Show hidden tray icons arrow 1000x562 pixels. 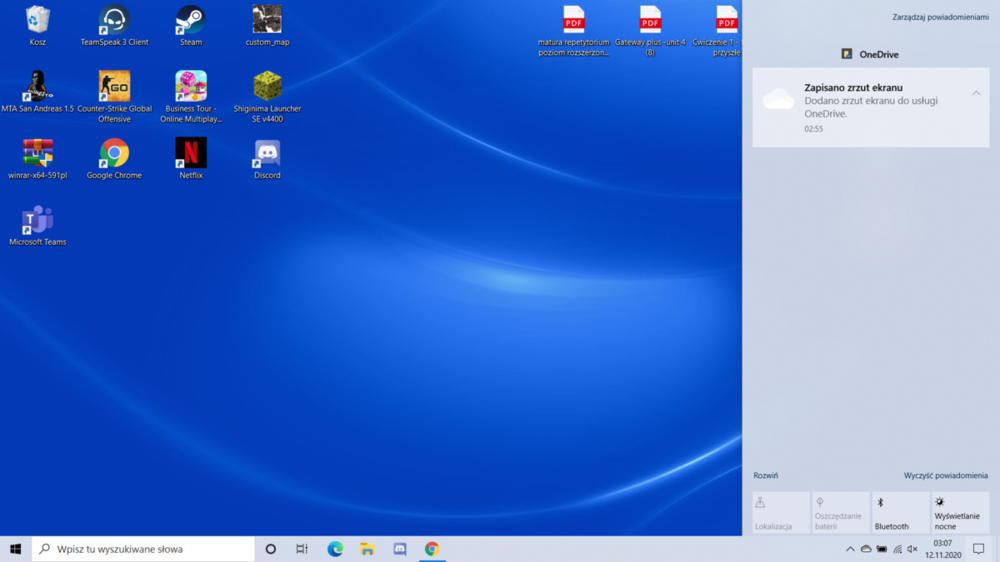(x=850, y=549)
